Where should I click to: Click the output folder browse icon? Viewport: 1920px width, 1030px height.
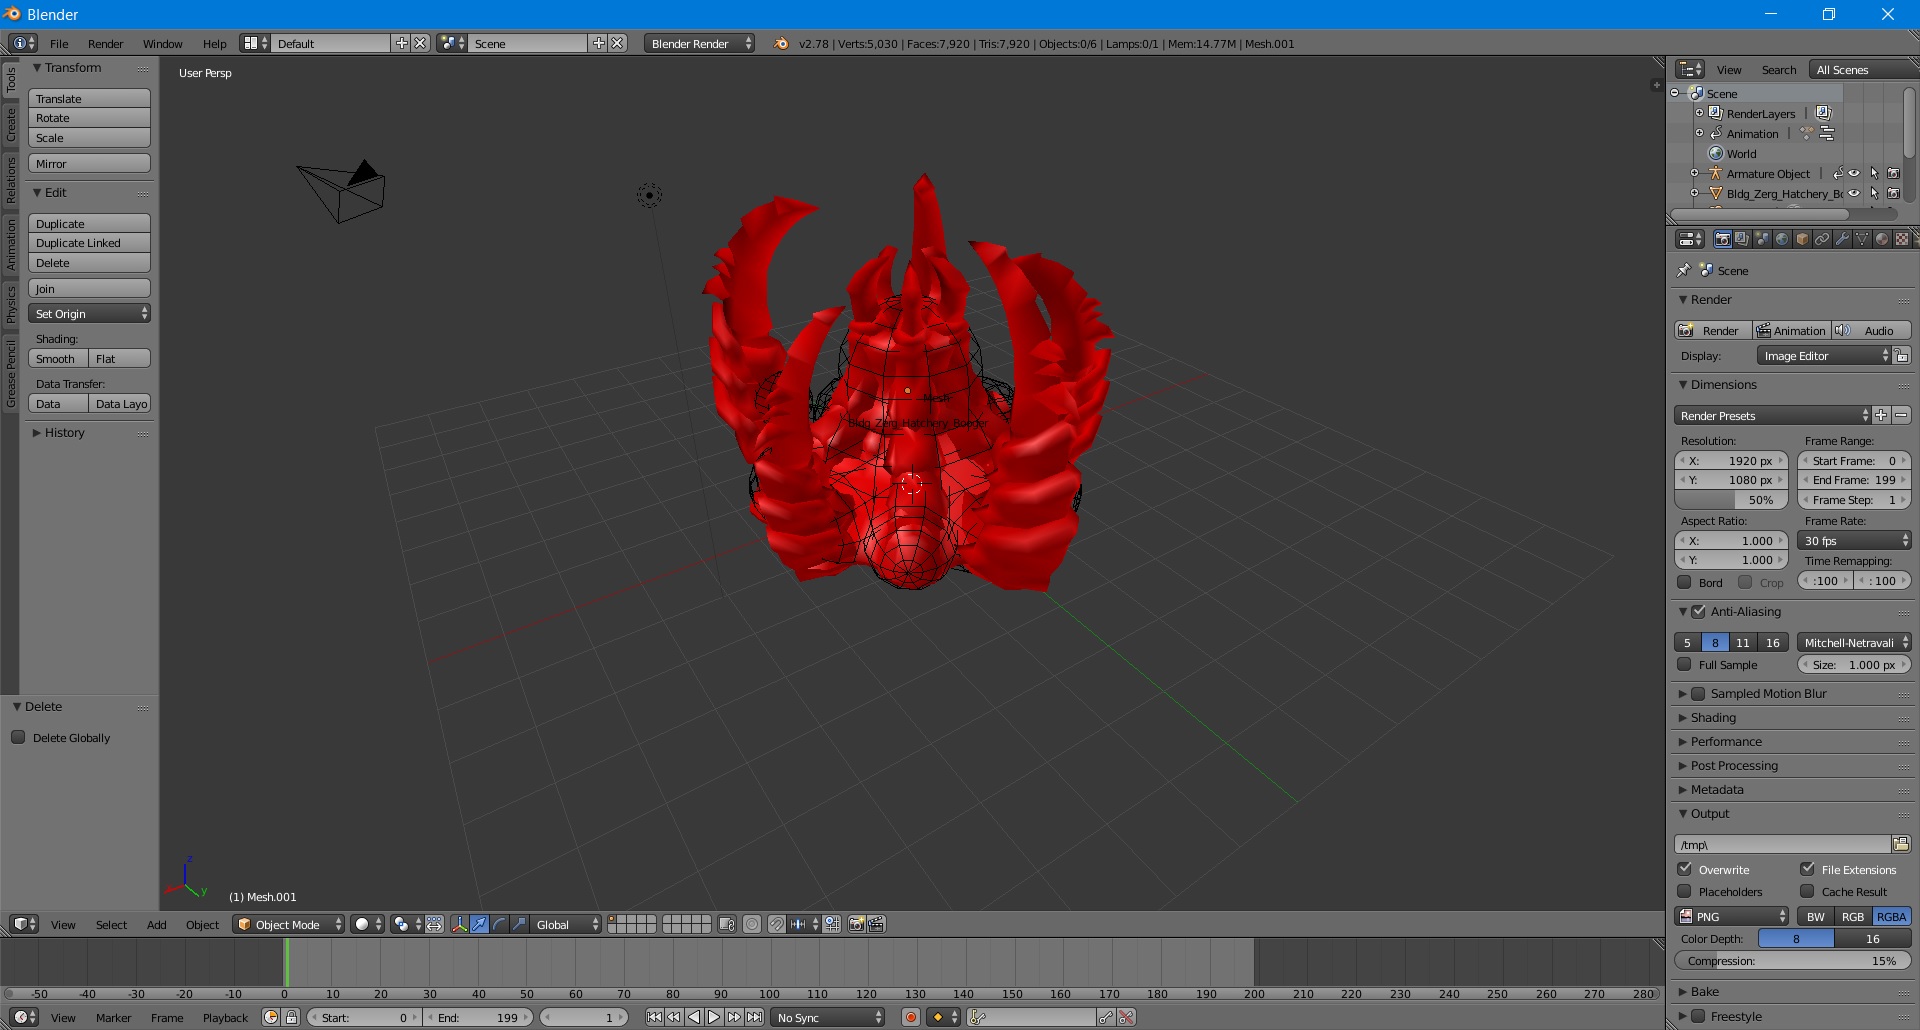click(1901, 844)
